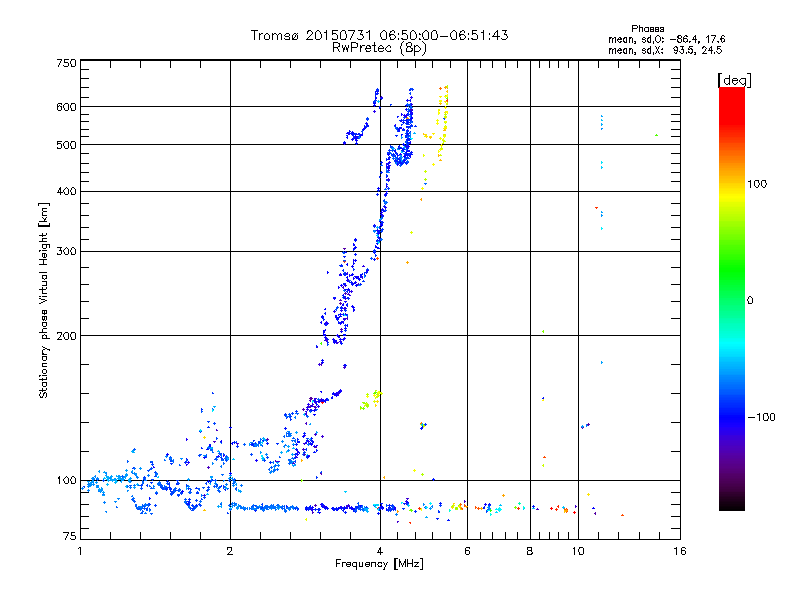The width and height of the screenshot is (800, 600).
Task: Click the '-100' colorbar tick label
Action: 762,417
